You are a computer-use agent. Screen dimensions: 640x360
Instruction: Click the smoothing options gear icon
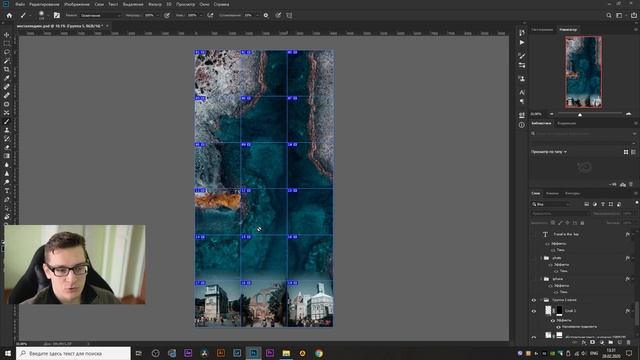pos(266,15)
